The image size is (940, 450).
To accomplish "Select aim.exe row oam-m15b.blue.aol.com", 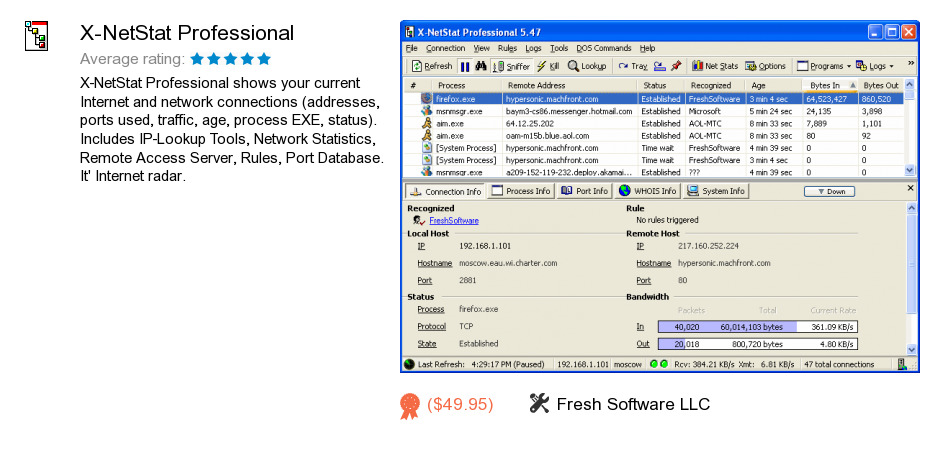I will click(x=653, y=135).
